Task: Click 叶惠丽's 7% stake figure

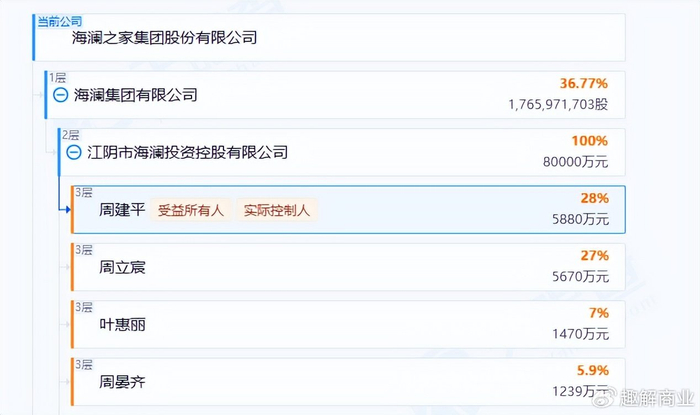Action: tap(598, 313)
